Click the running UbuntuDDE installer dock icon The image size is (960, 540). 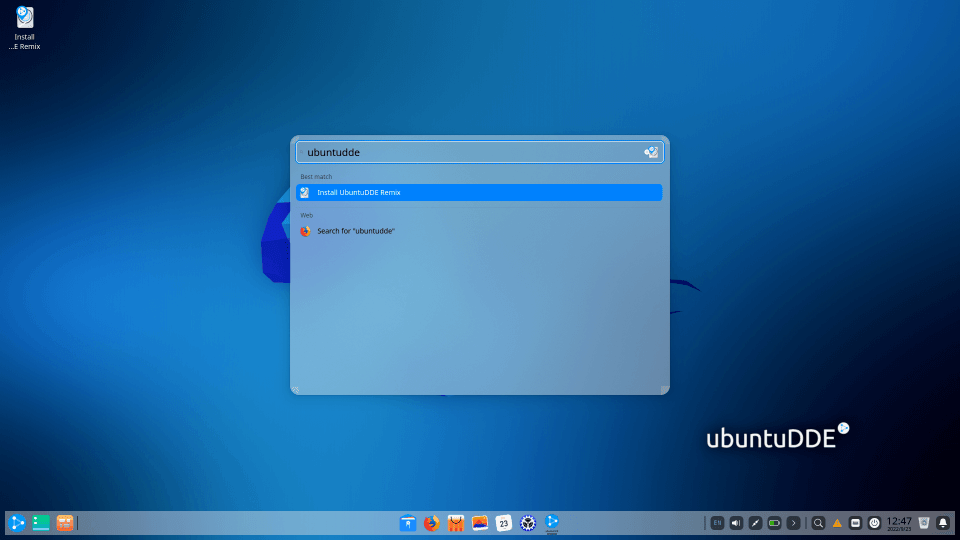coord(552,522)
